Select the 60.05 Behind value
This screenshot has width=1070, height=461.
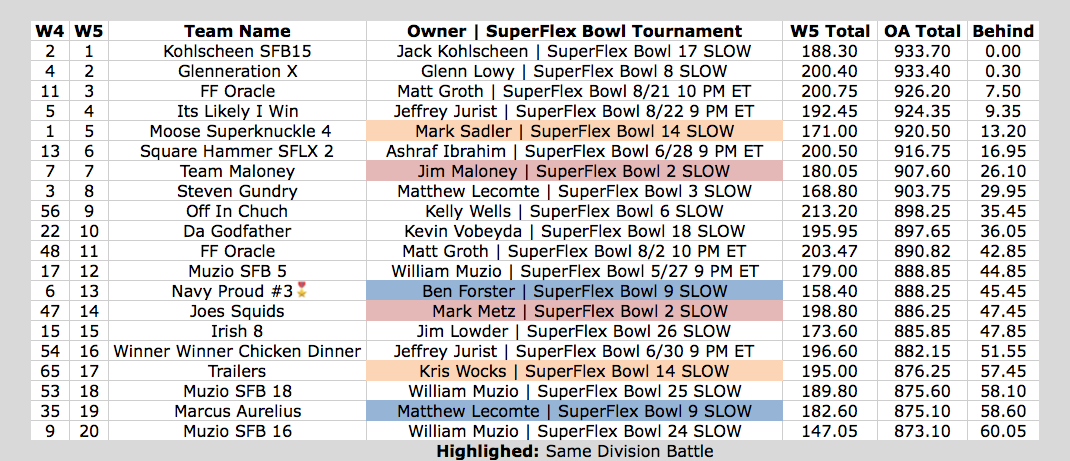[1003, 432]
